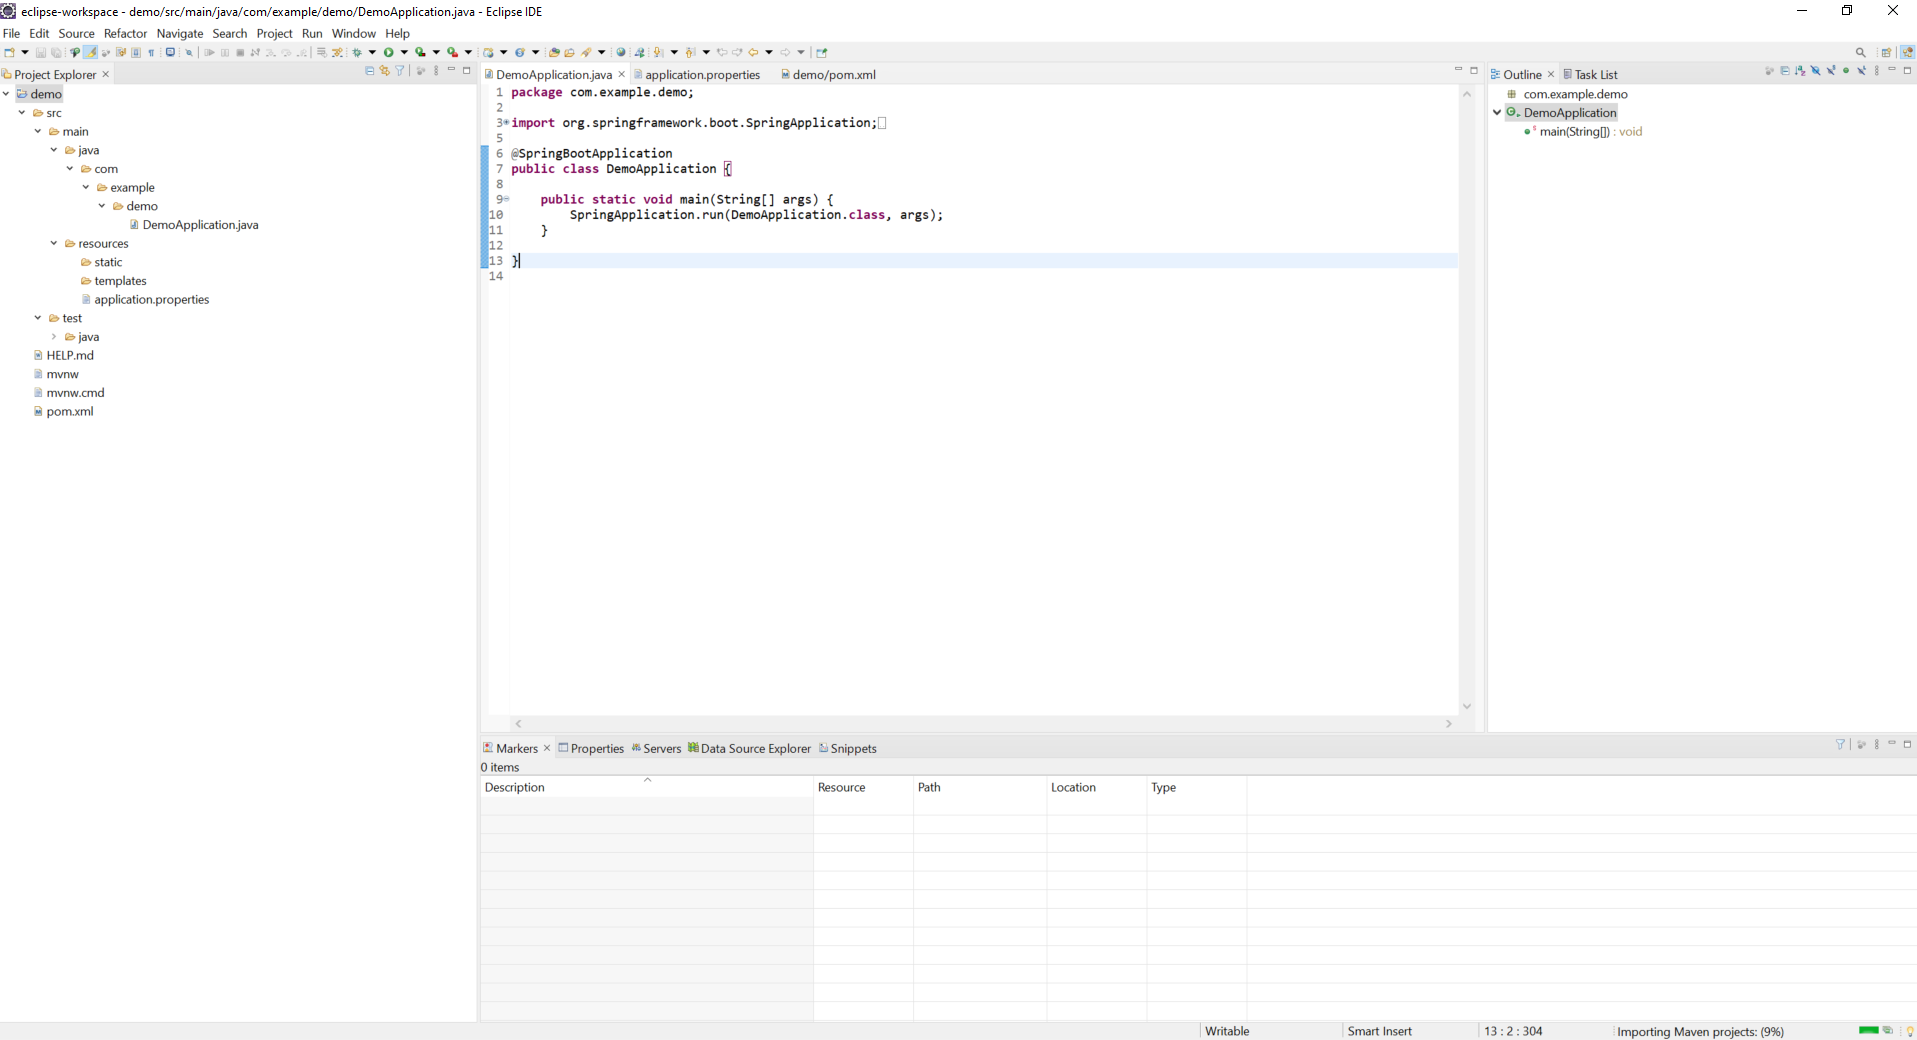Select the Debug icon on the toolbar
The width and height of the screenshot is (1917, 1040).
(x=361, y=52)
